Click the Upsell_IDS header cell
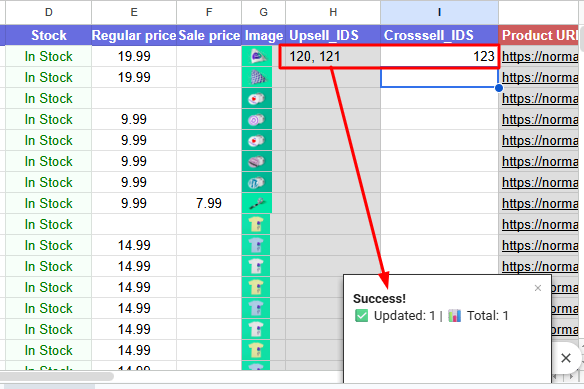Viewport: 584px width, 389px height. pos(333,35)
